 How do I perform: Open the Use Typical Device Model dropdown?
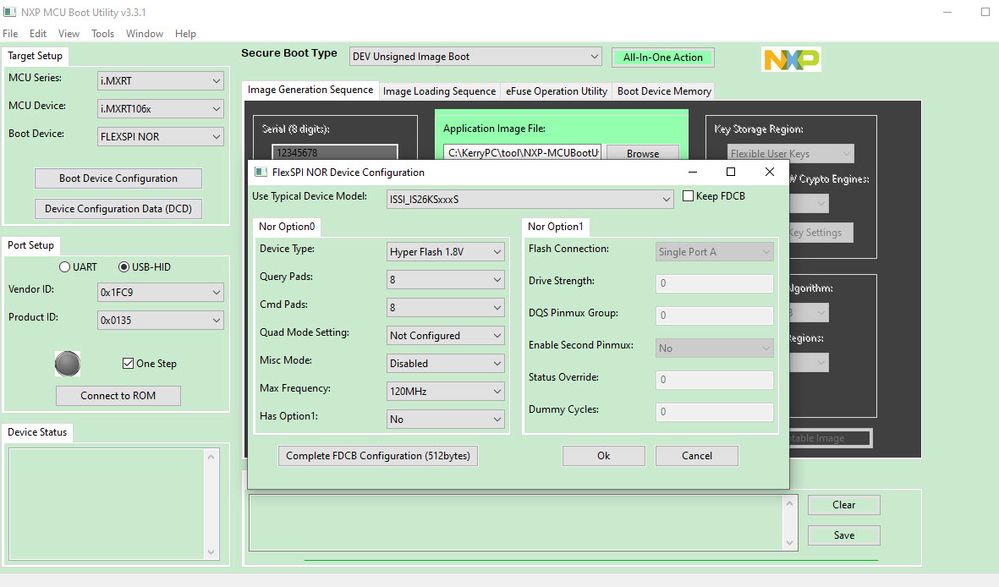tap(529, 199)
